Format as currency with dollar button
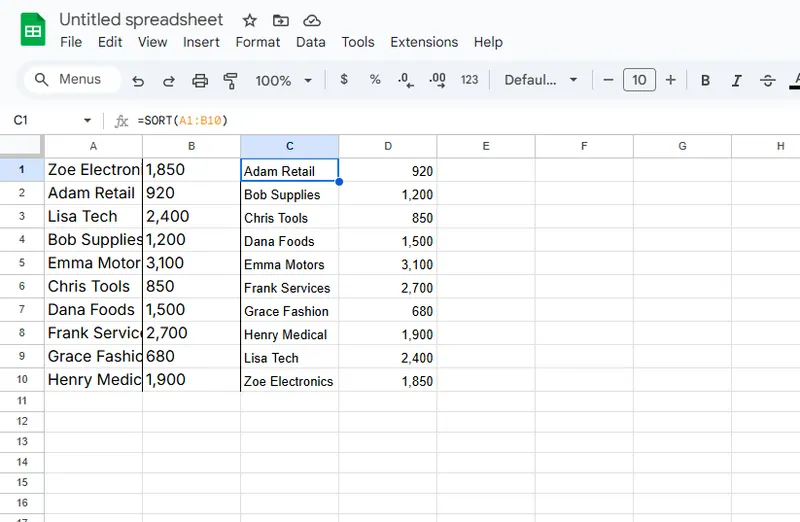This screenshot has height=522, width=800. coord(344,80)
